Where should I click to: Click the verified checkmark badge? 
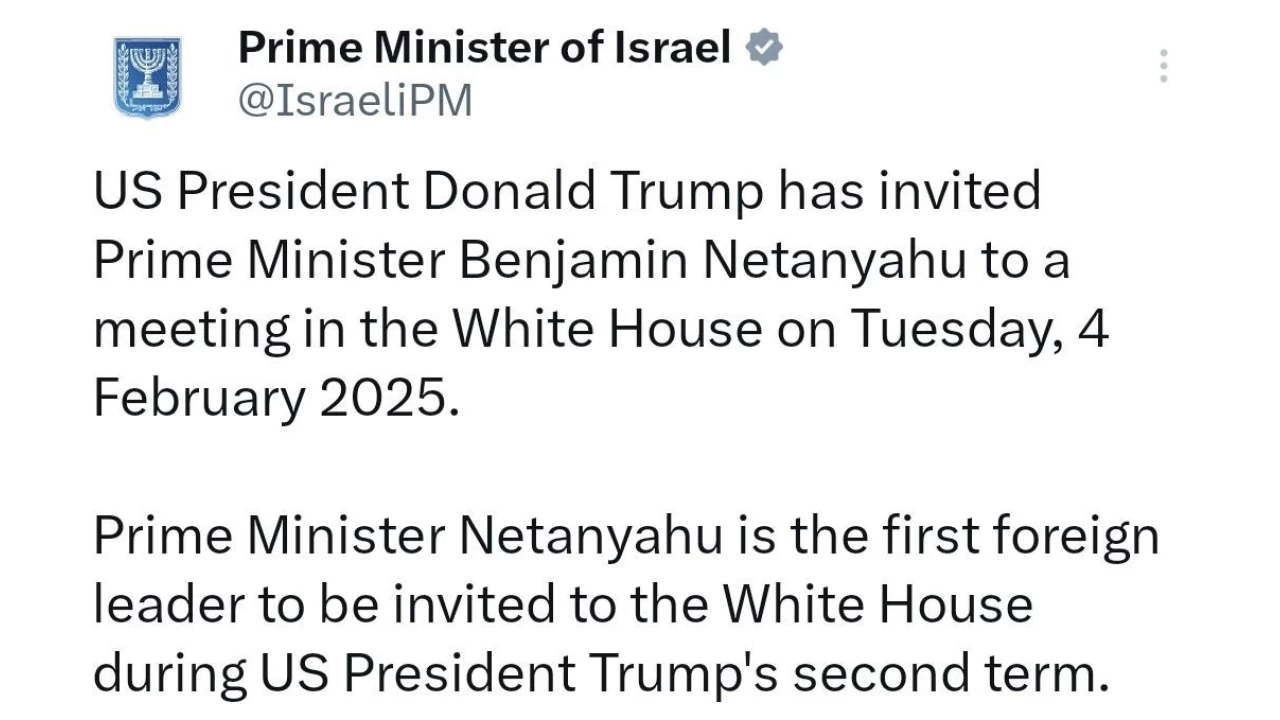point(765,48)
